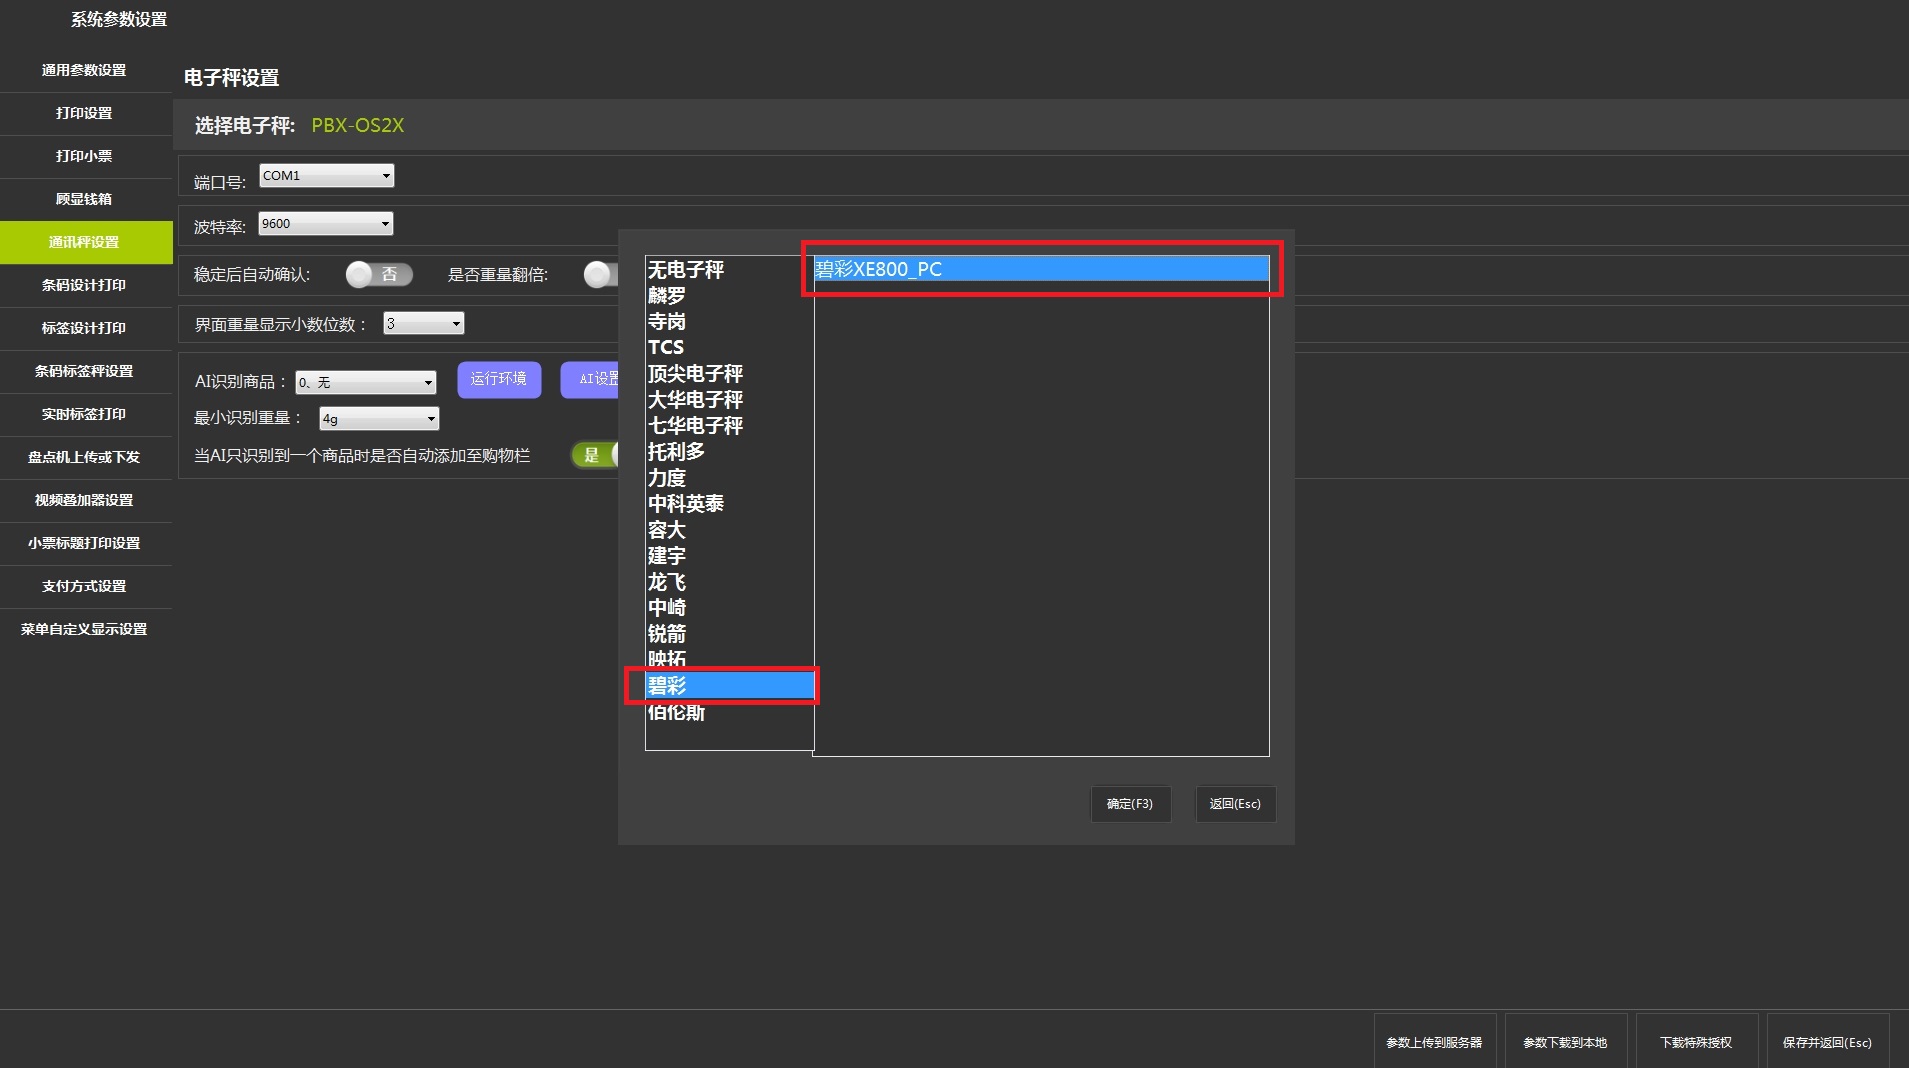Expand the 界面重量显示小数位数 dropdown
The height and width of the screenshot is (1068, 1909).
pyautogui.click(x=424, y=324)
